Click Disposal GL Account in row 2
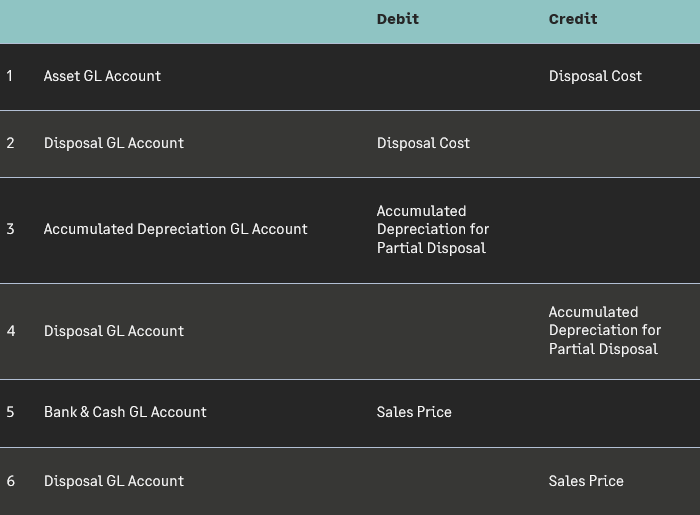Viewport: 700px width, 515px height. pyautogui.click(x=114, y=143)
